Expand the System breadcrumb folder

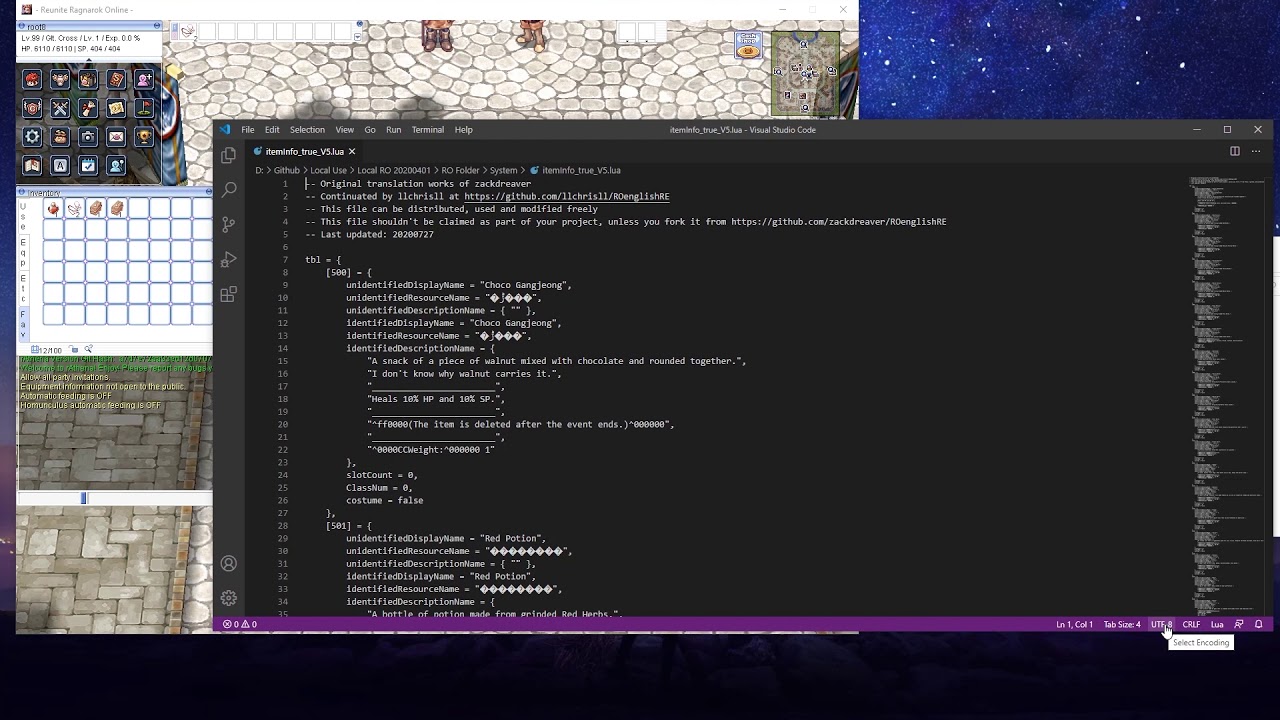pyautogui.click(x=503, y=170)
